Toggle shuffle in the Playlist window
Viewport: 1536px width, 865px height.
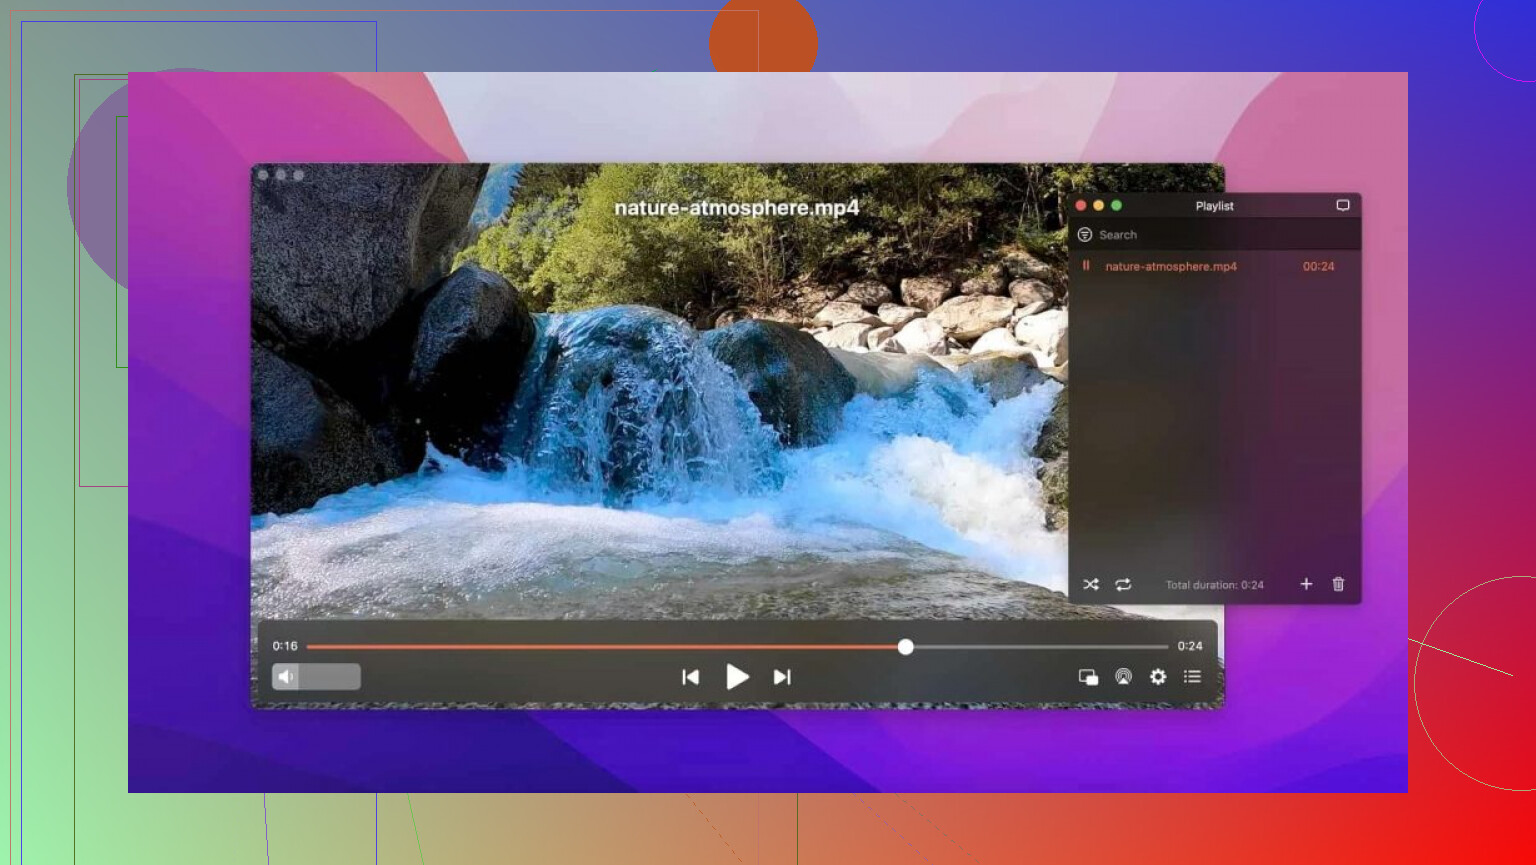coord(1092,584)
